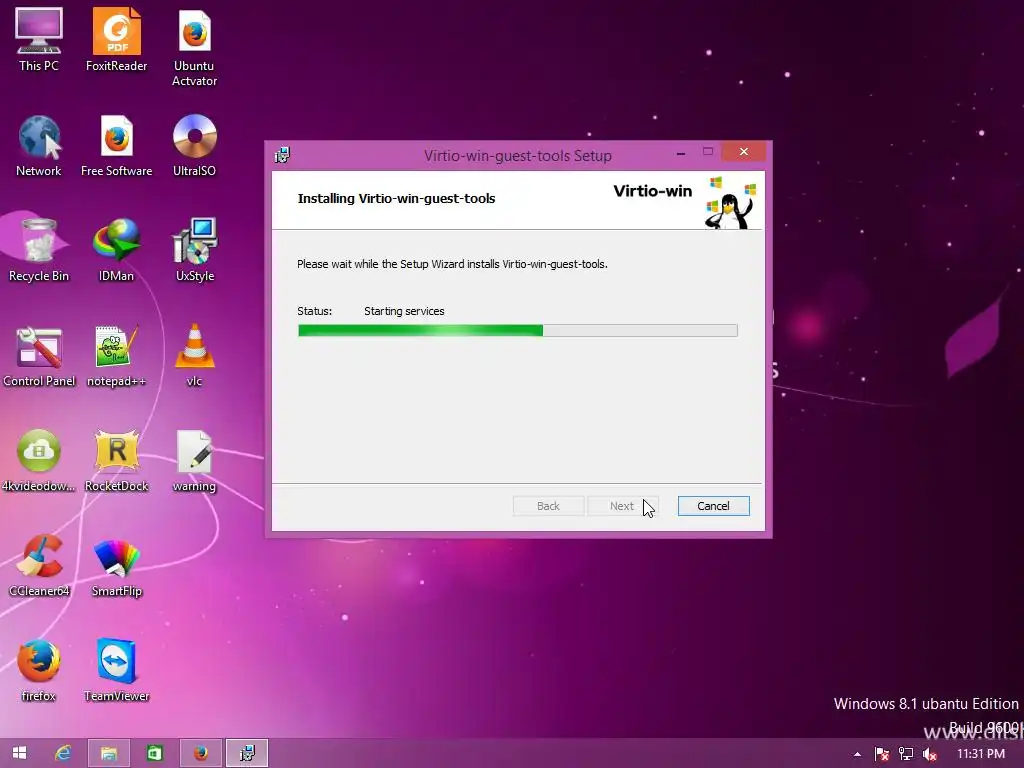
Task: Select the notepad++ desktop icon
Action: point(116,355)
